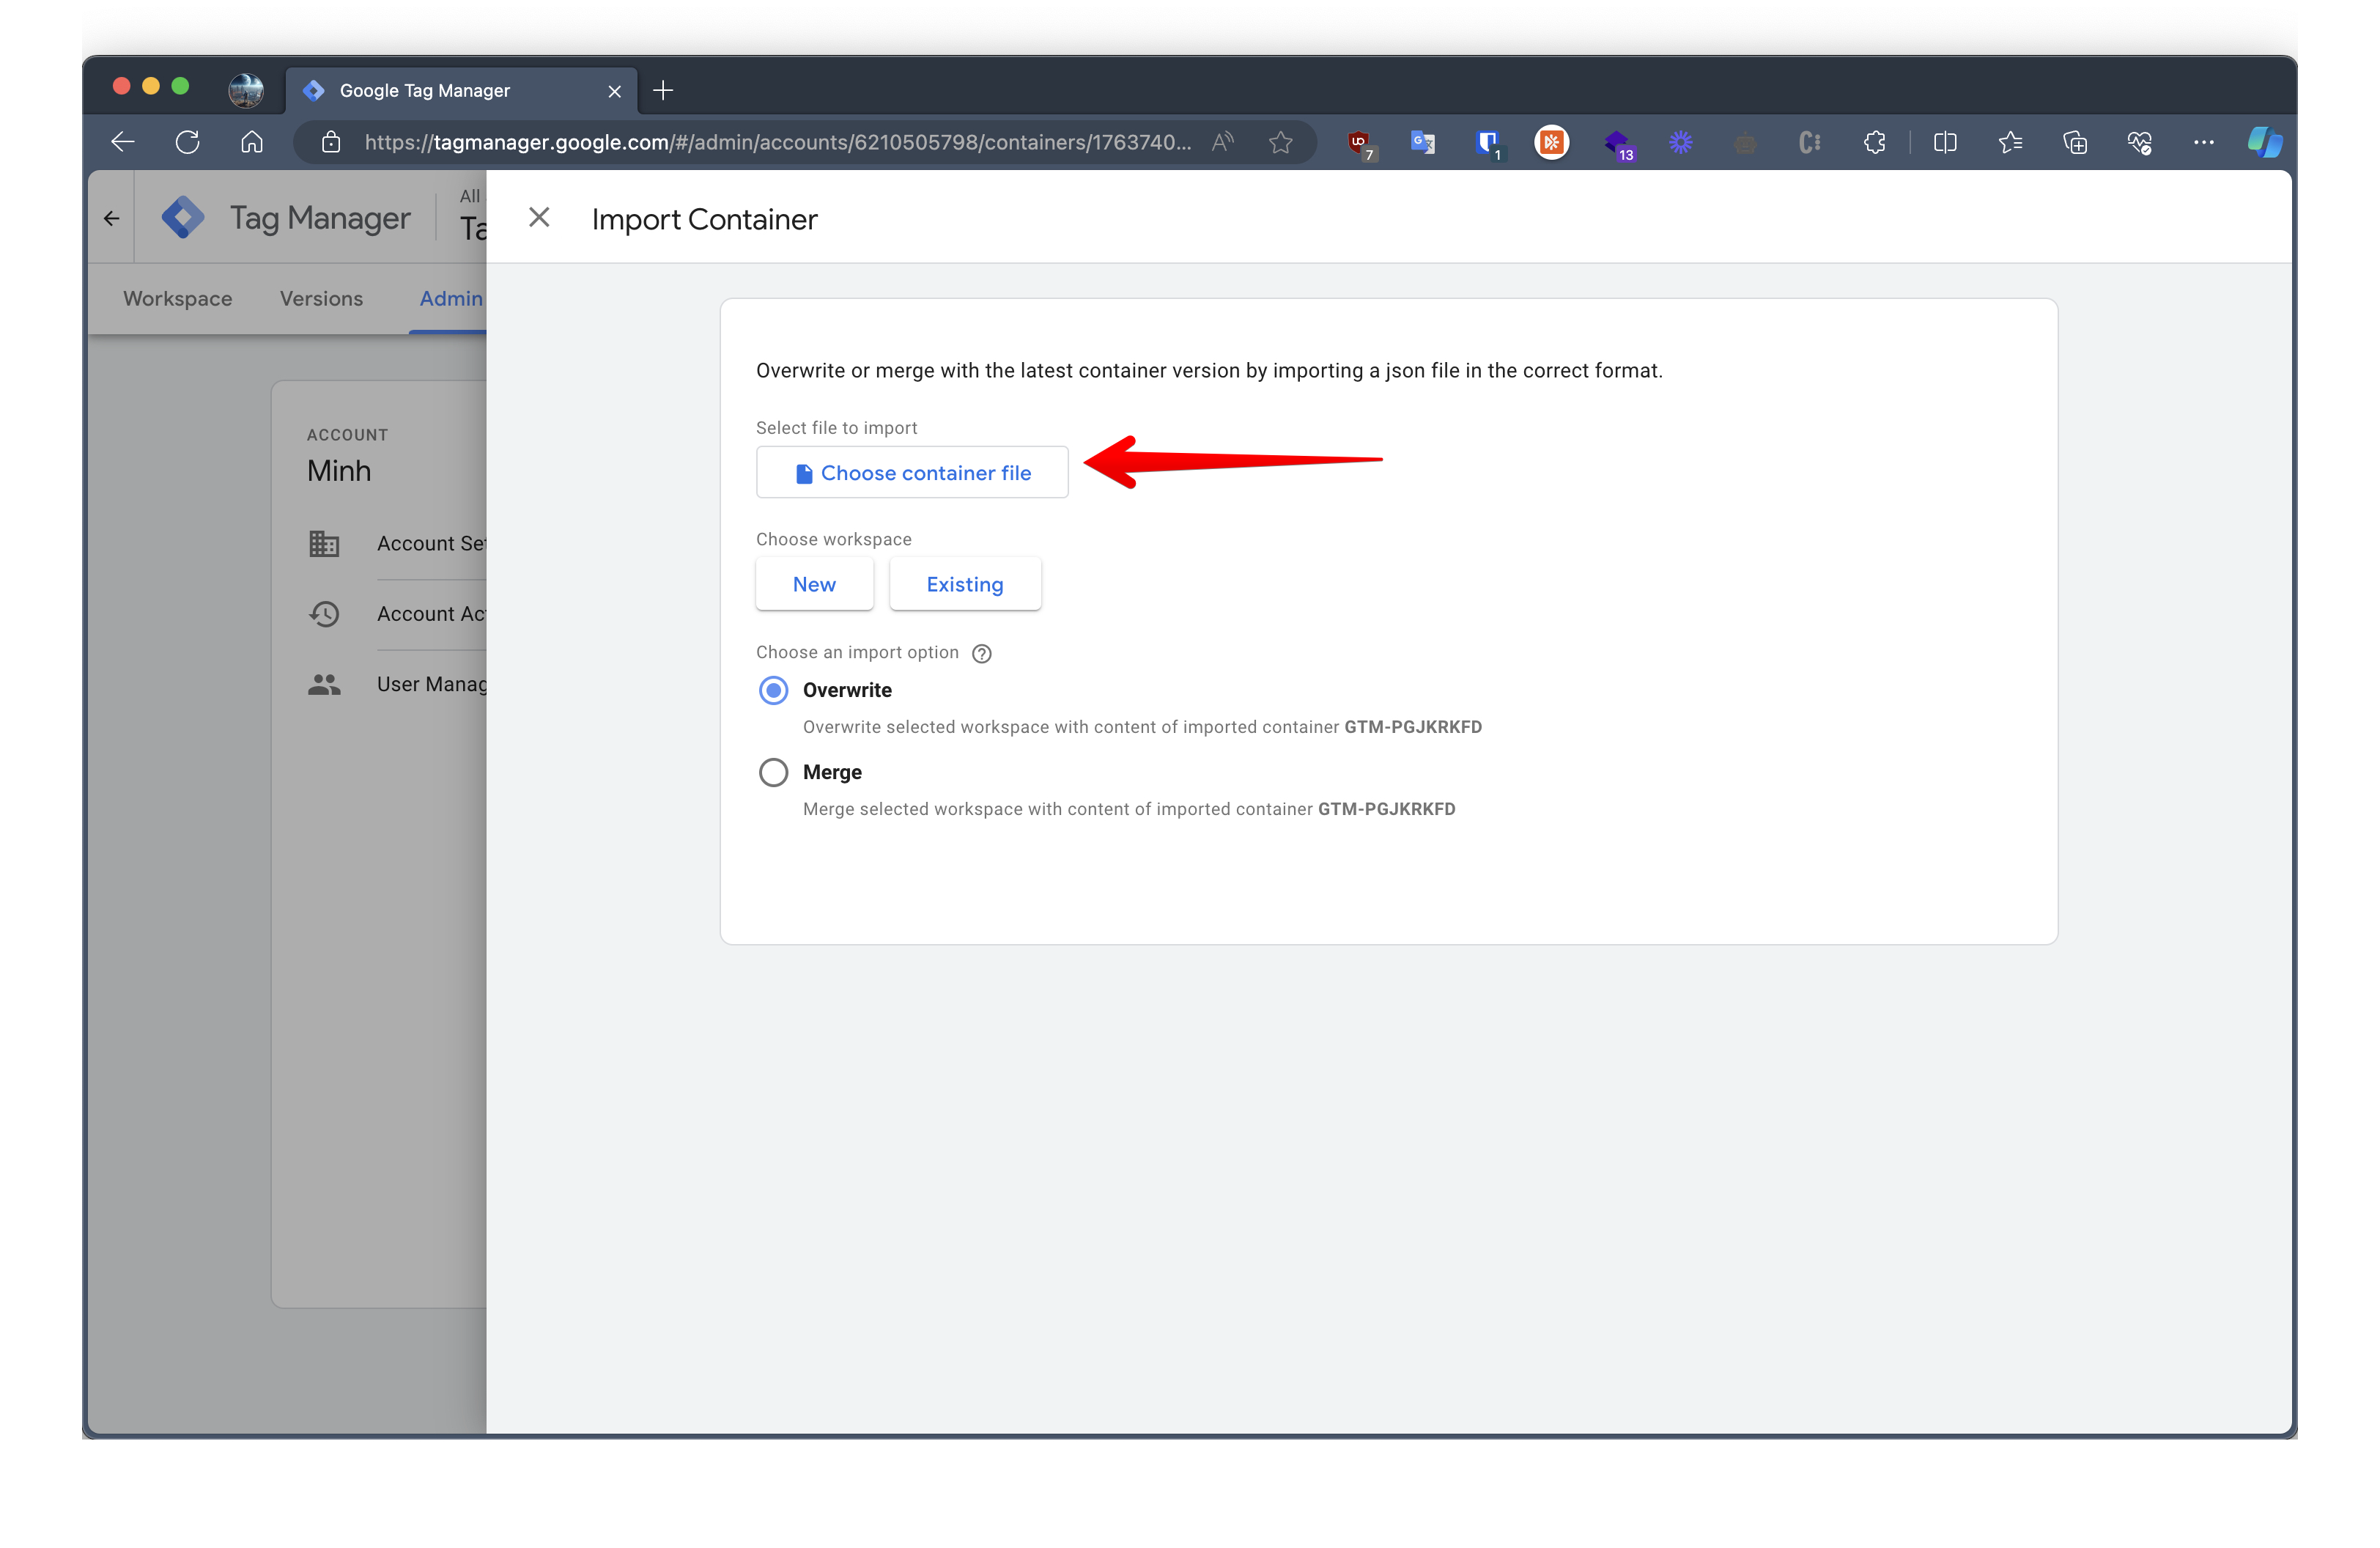Viewport: 2380px width, 1548px height.
Task: Open the browser home page icon
Action: point(252,143)
